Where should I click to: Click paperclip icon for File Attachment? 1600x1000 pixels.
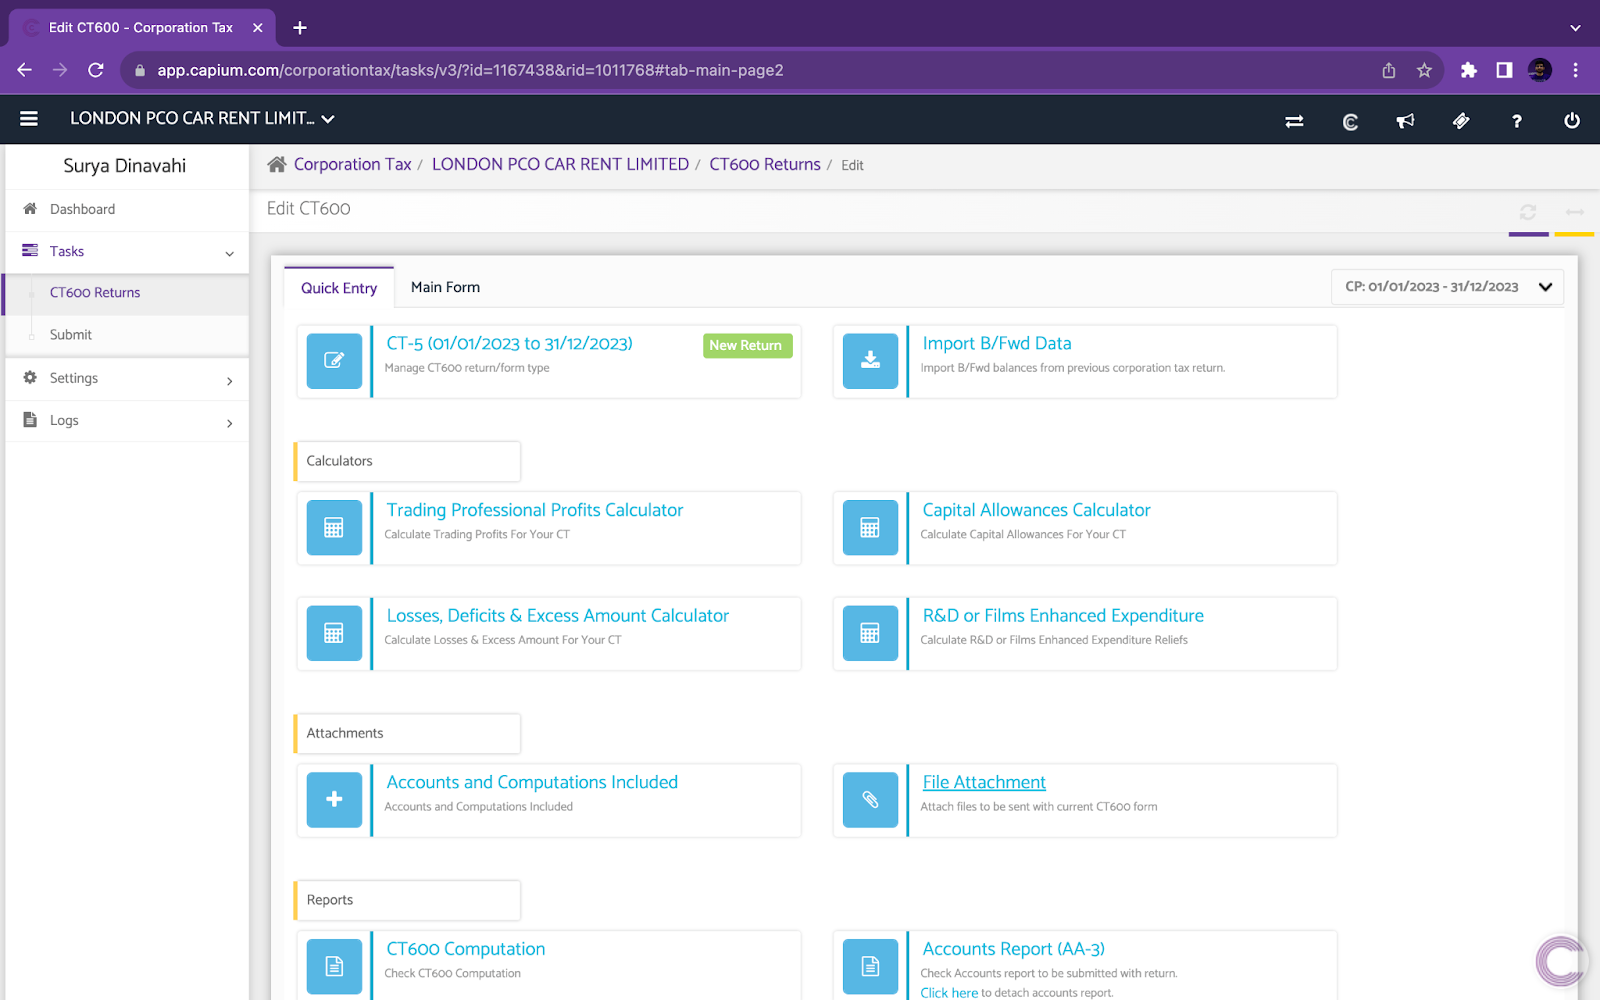point(870,800)
